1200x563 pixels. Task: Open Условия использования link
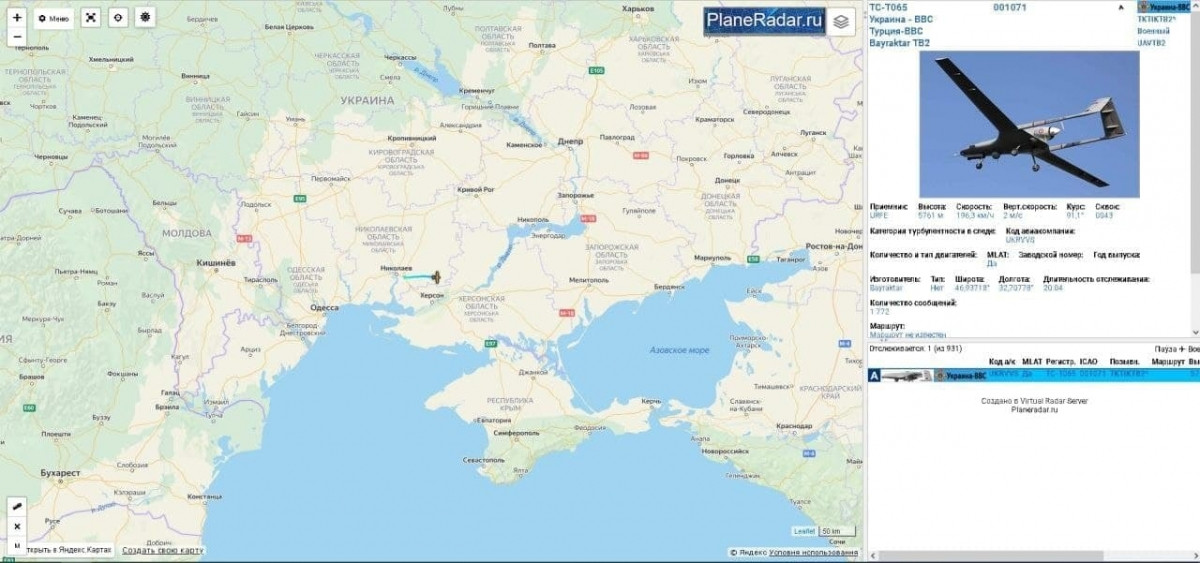click(x=813, y=552)
